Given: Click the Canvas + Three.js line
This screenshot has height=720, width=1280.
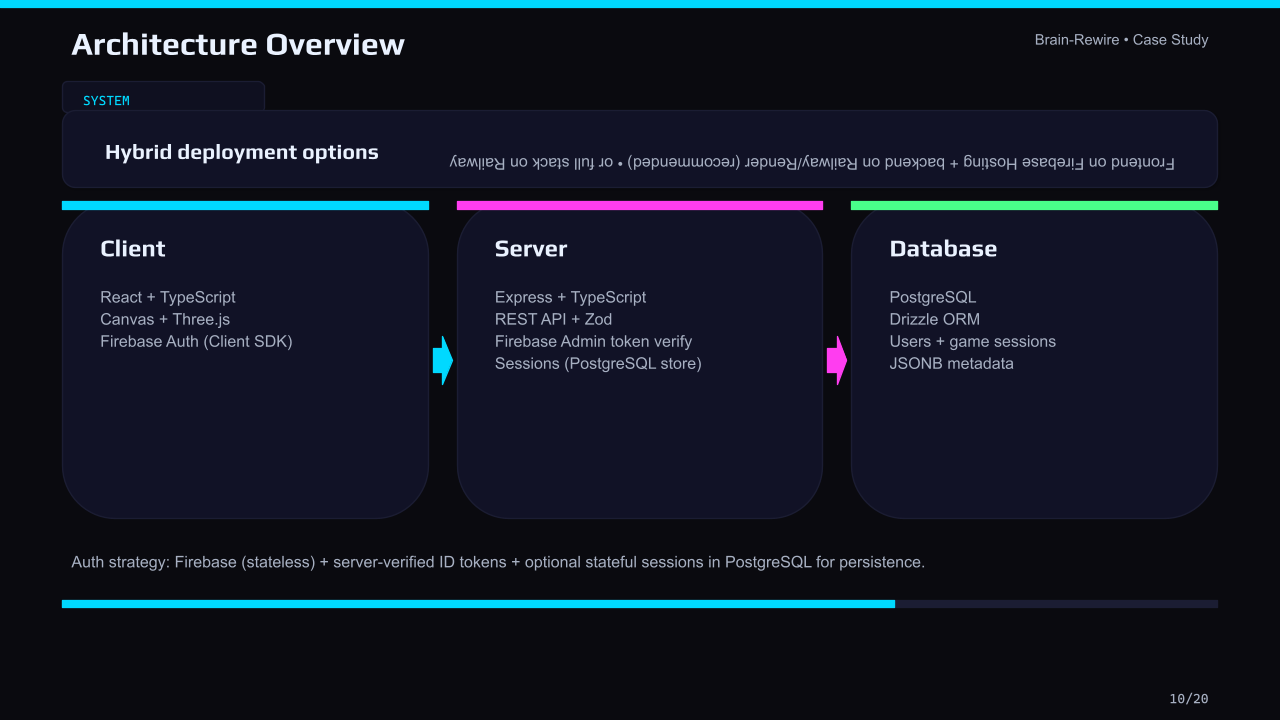Looking at the screenshot, I should 165,319.
